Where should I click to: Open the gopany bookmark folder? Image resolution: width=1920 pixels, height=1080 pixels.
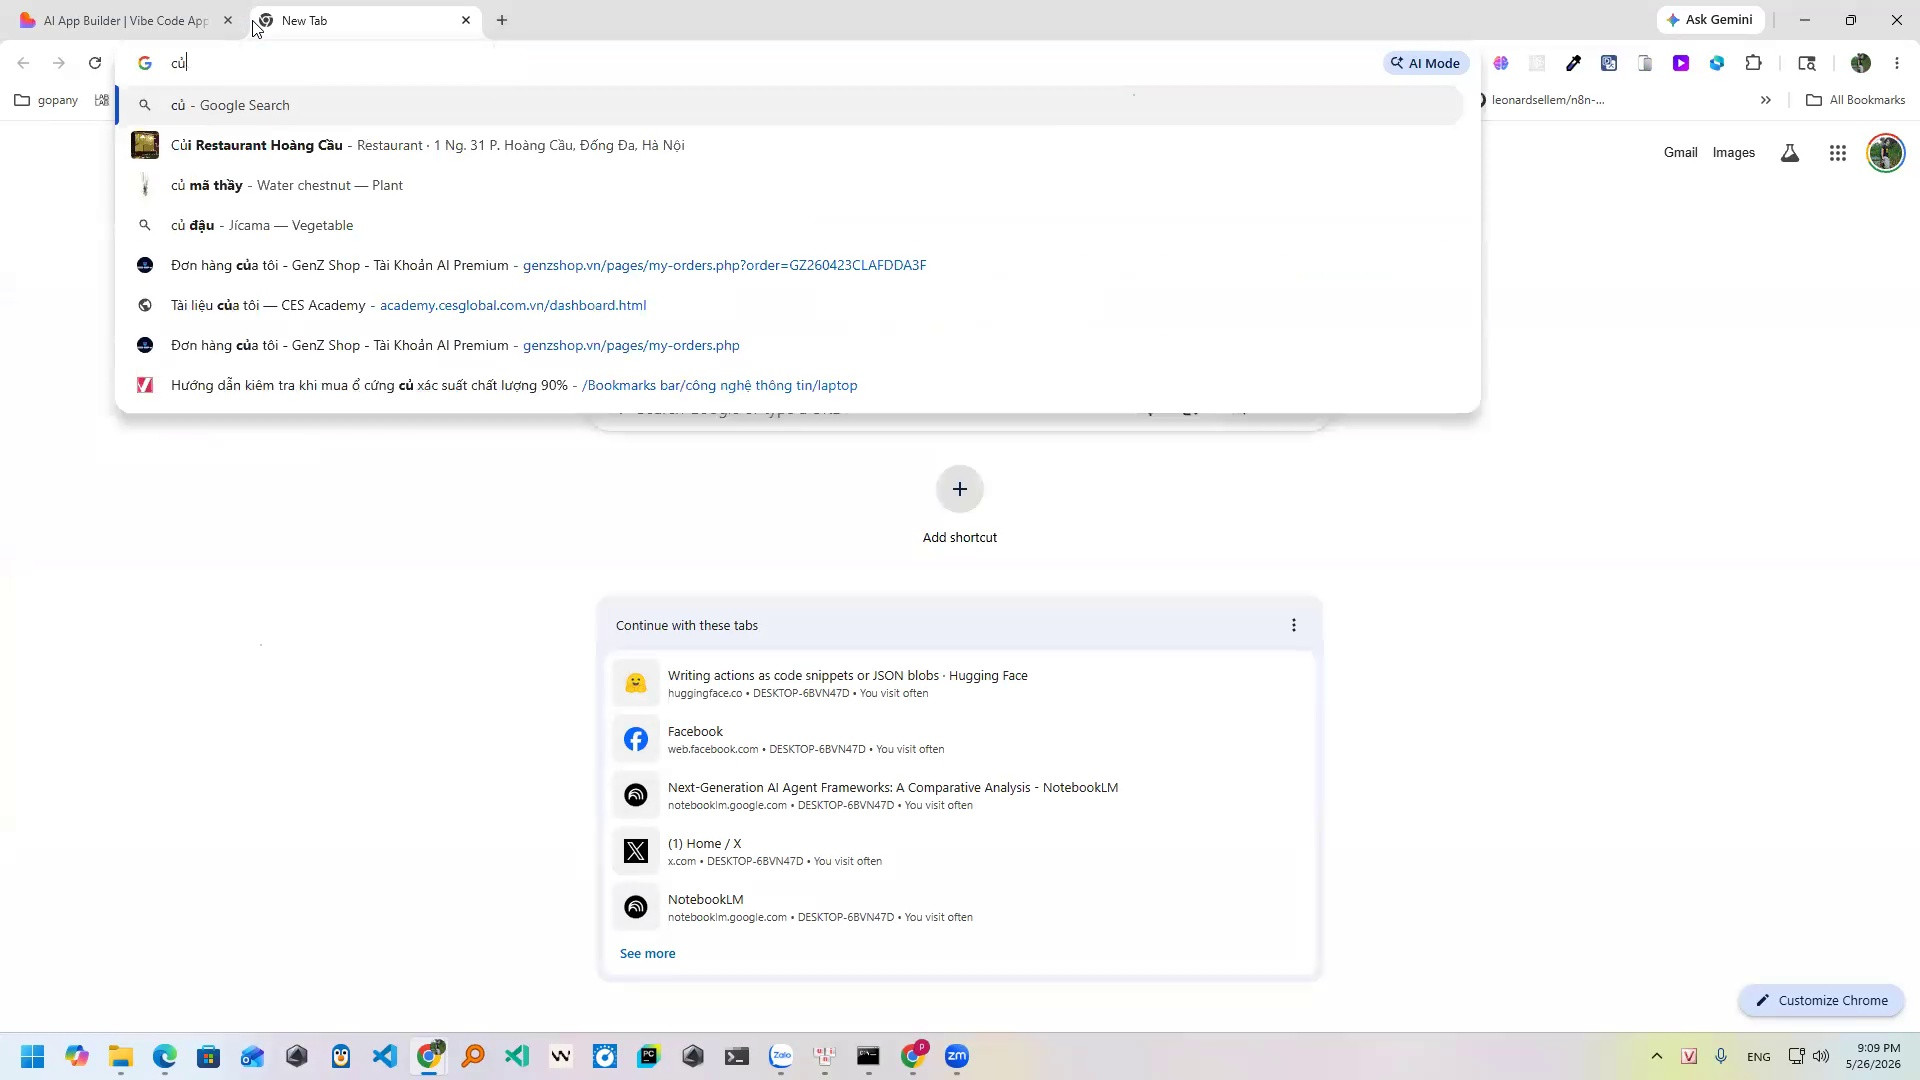[47, 100]
